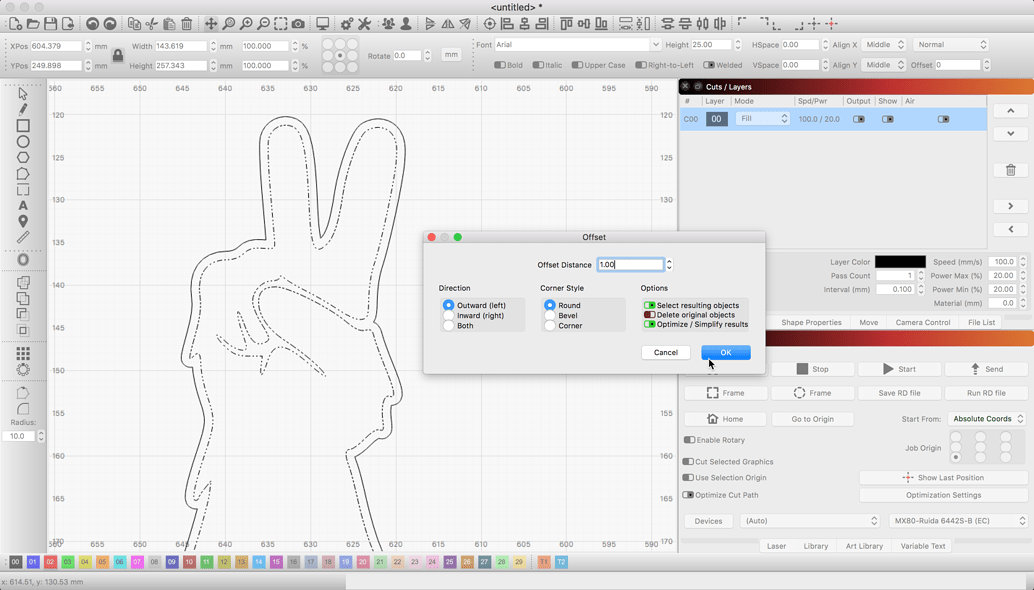Switch to the Art Library tab
1034x590 pixels.
pyautogui.click(x=864, y=546)
